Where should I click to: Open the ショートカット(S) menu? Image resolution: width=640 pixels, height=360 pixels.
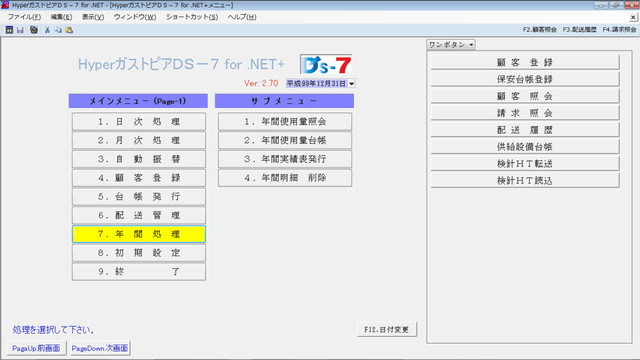click(192, 17)
